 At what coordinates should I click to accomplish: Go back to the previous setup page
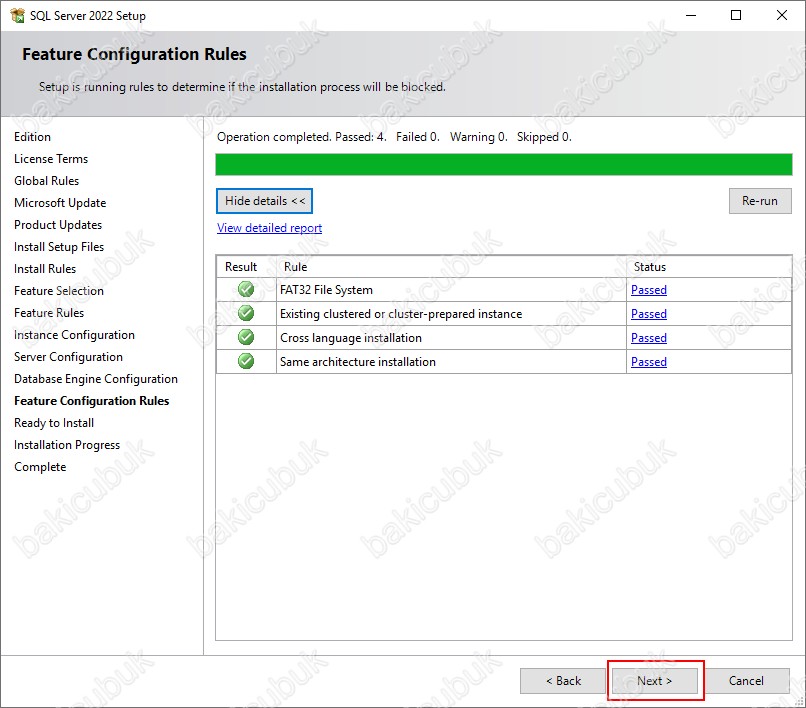[563, 681]
